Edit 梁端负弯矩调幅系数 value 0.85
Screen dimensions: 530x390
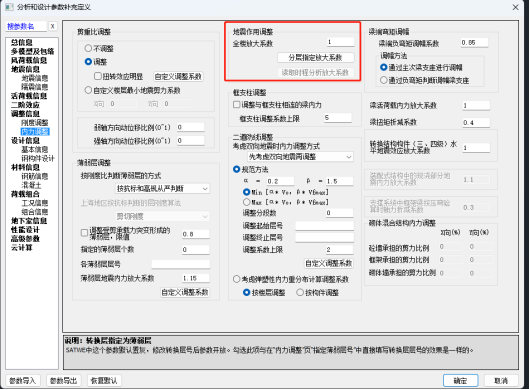pos(474,43)
